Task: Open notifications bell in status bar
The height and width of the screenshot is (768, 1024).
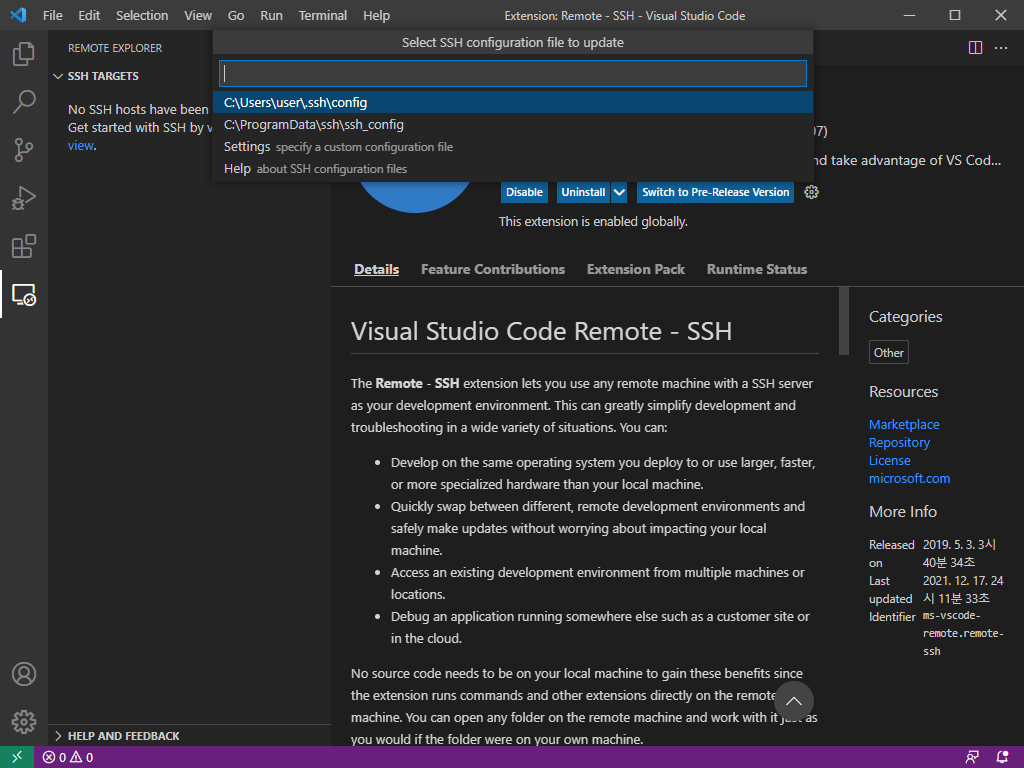Action: click(x=1002, y=758)
